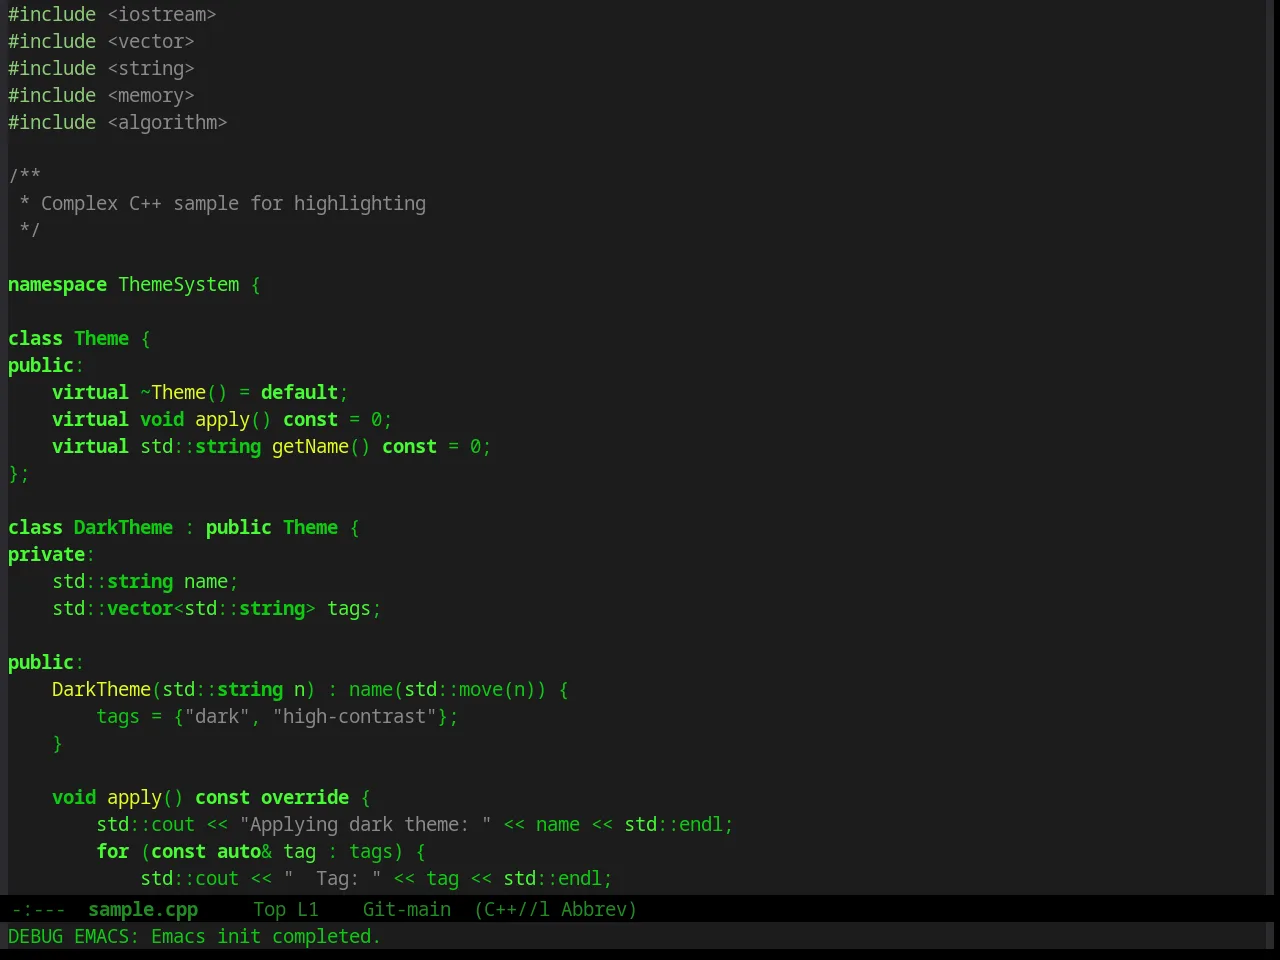Viewport: 1280px width, 960px height.
Task: Click the "high-contrast" string literal
Action: point(354,716)
